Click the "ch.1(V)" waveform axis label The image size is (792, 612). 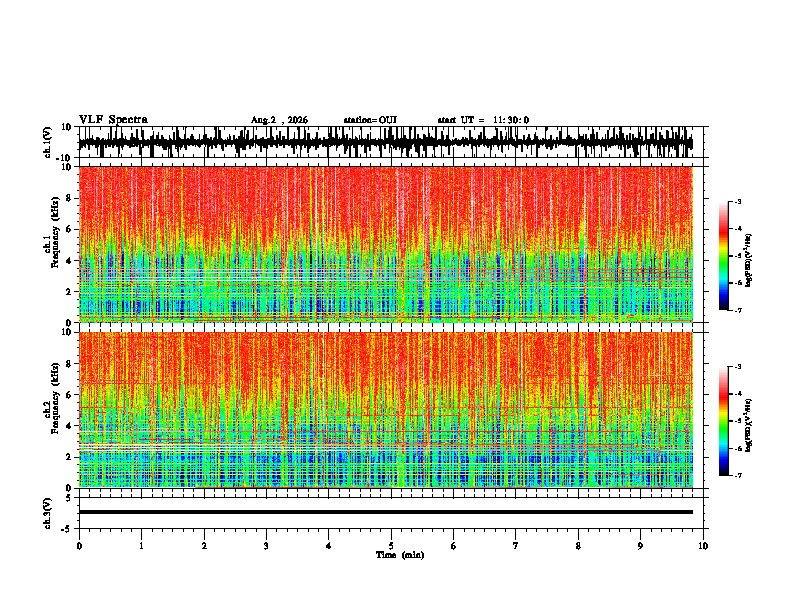(x=48, y=142)
